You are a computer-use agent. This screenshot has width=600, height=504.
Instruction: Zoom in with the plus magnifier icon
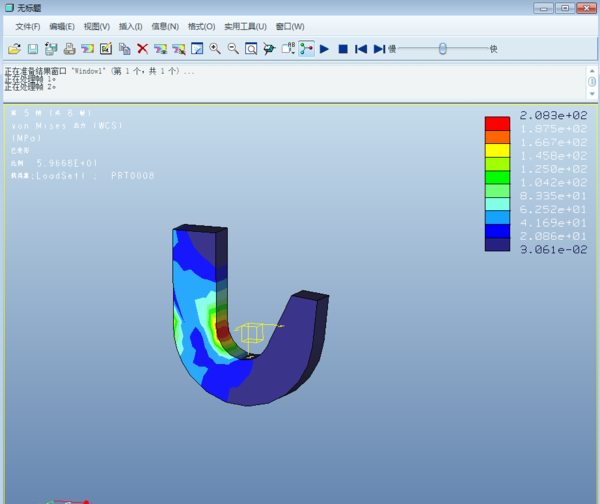(215, 48)
